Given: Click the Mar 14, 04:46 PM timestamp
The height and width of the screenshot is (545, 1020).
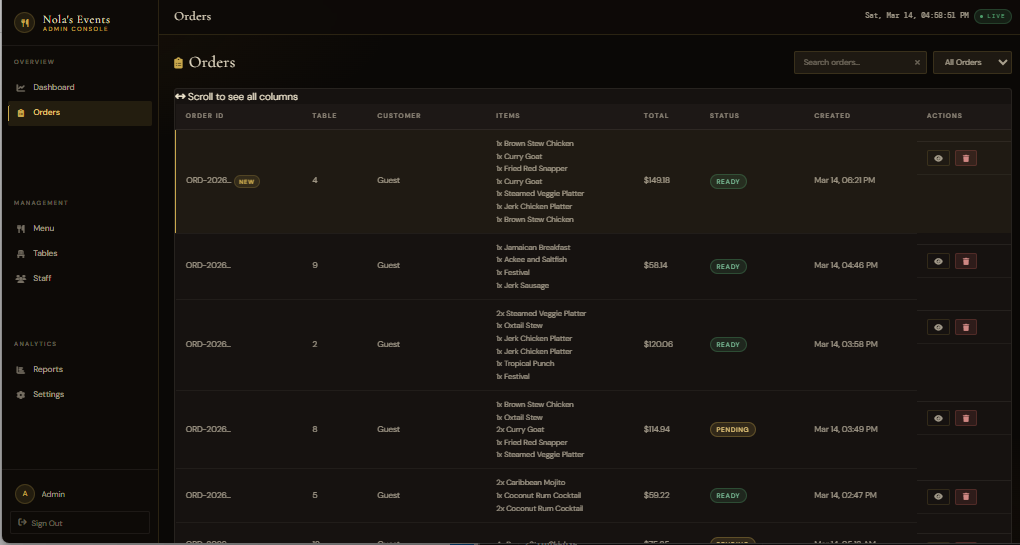Looking at the screenshot, I should pos(846,265).
